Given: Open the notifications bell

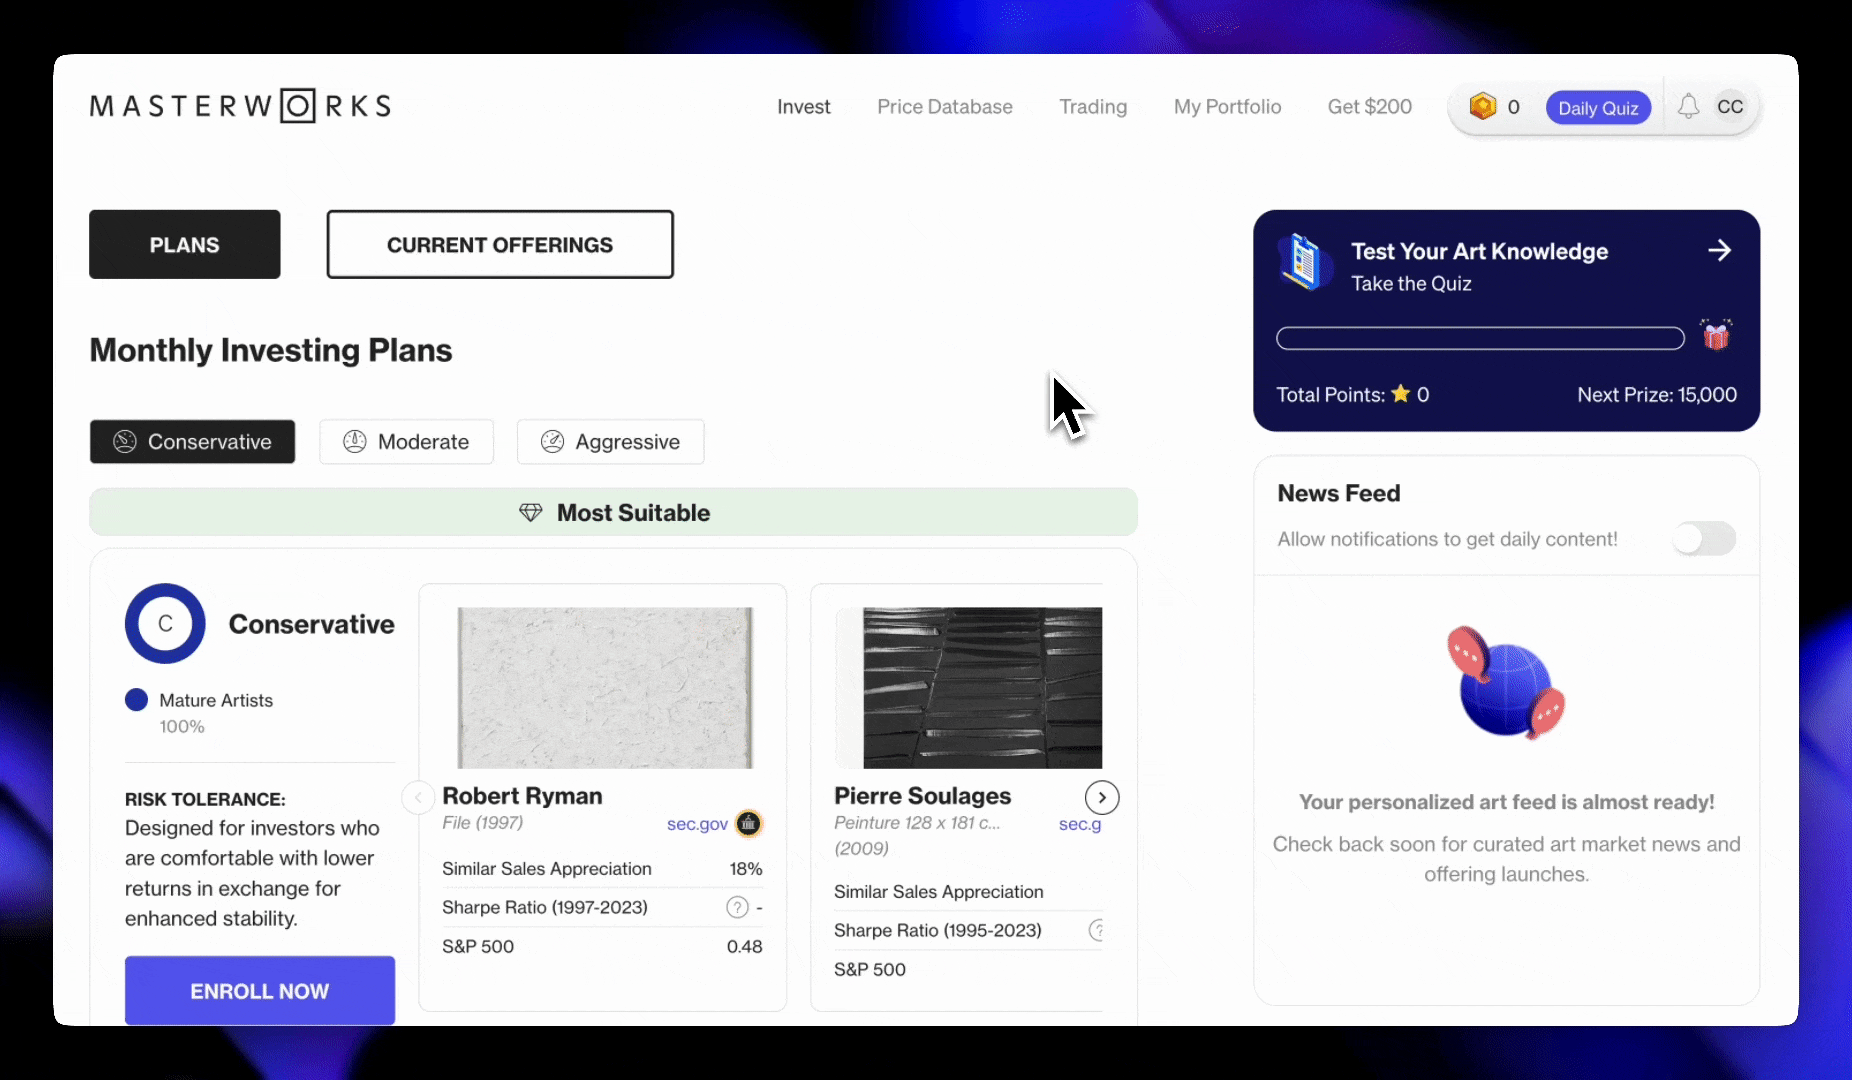Looking at the screenshot, I should pyautogui.click(x=1688, y=107).
